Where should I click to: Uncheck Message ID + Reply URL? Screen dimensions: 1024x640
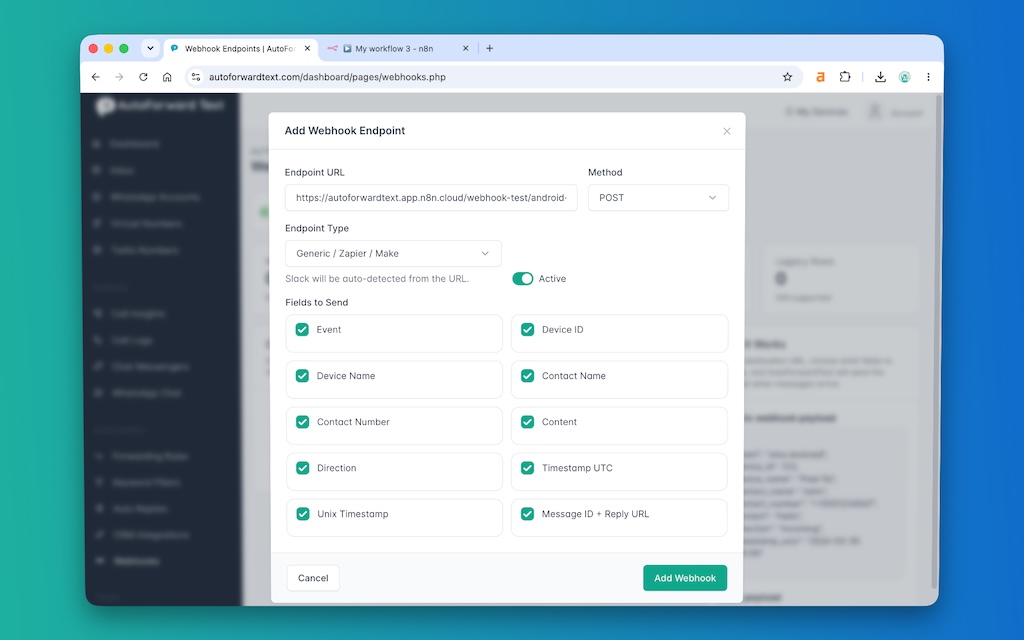tap(528, 514)
